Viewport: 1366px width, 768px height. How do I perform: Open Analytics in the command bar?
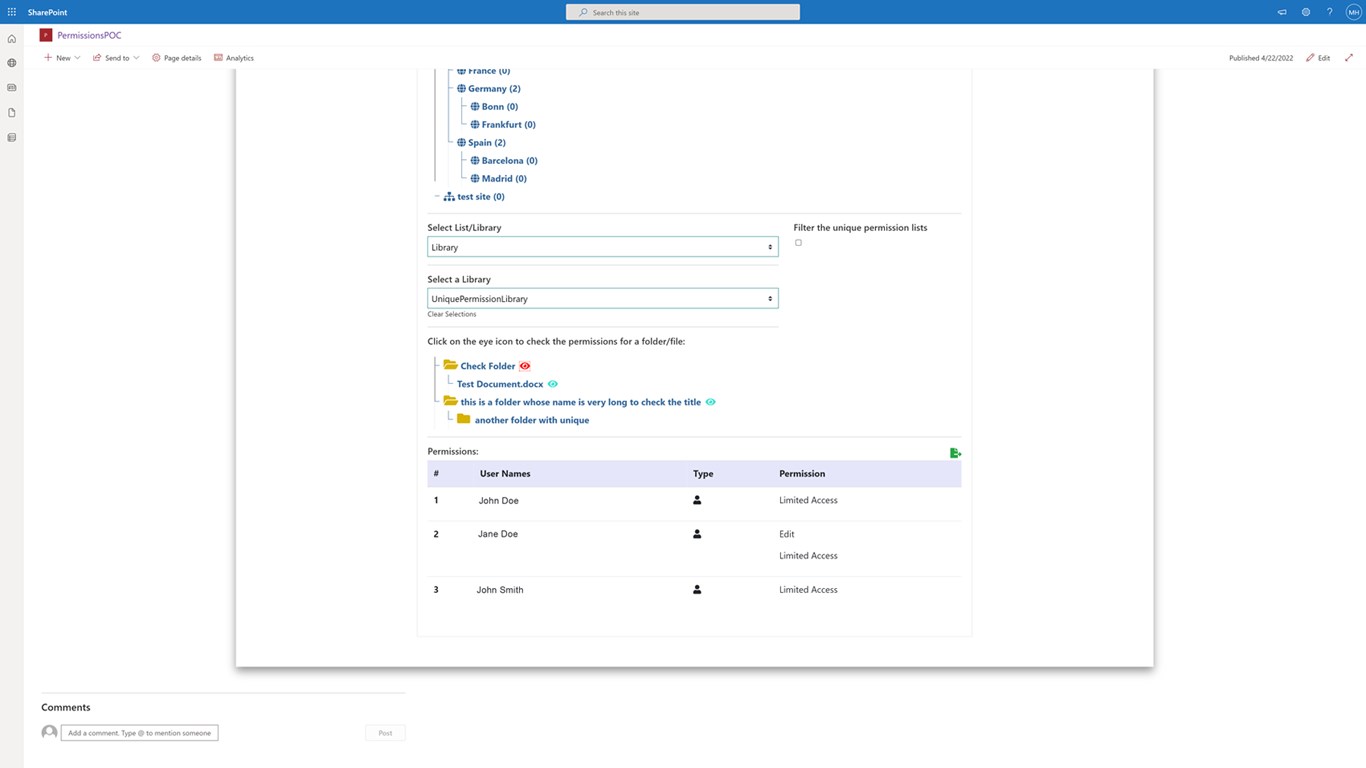click(234, 58)
